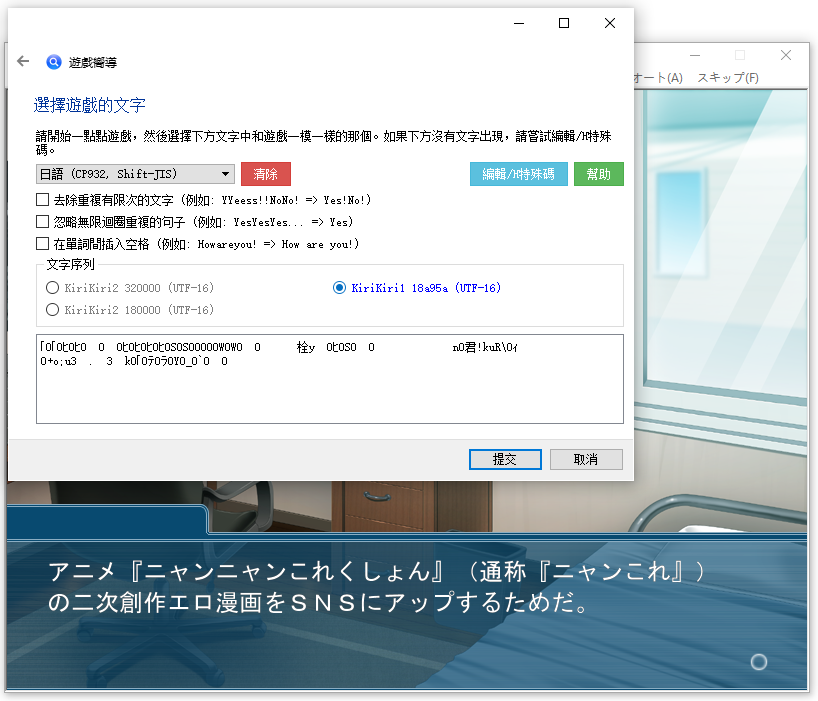818x701 pixels.
Task: Click the circle advance indicator in game message box
Action: [759, 662]
